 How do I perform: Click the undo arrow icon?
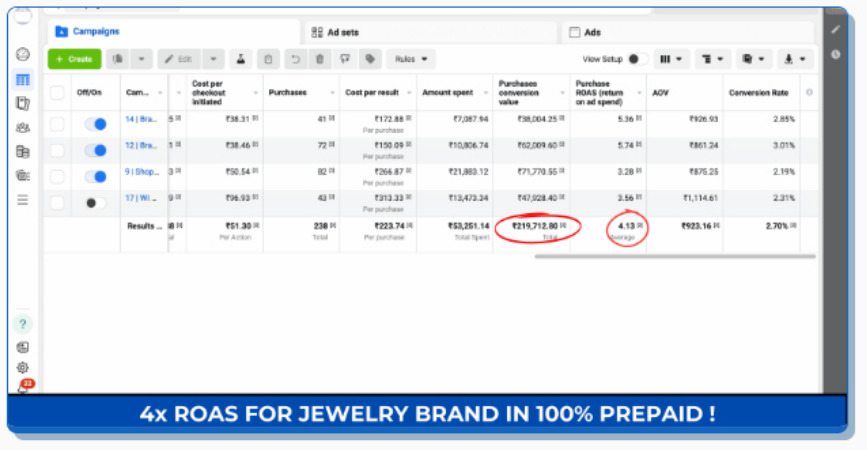pyautogui.click(x=296, y=59)
